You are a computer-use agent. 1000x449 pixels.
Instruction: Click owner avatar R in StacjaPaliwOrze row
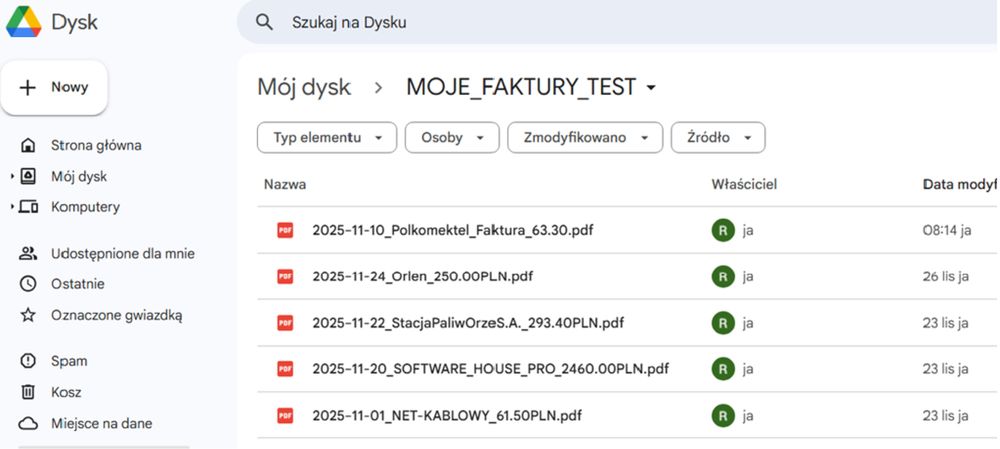[723, 323]
